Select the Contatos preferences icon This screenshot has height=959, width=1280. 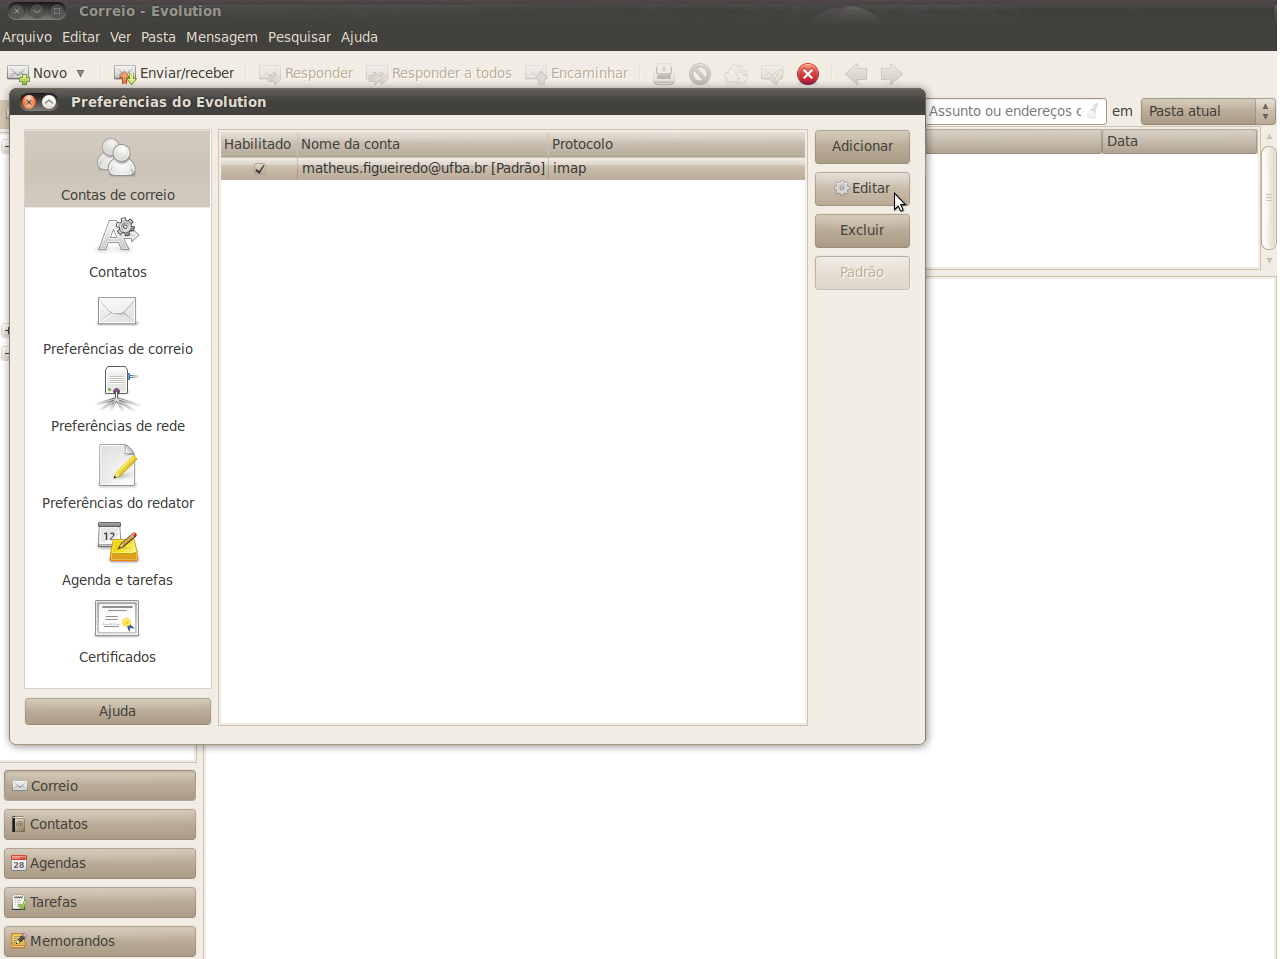pyautogui.click(x=117, y=247)
